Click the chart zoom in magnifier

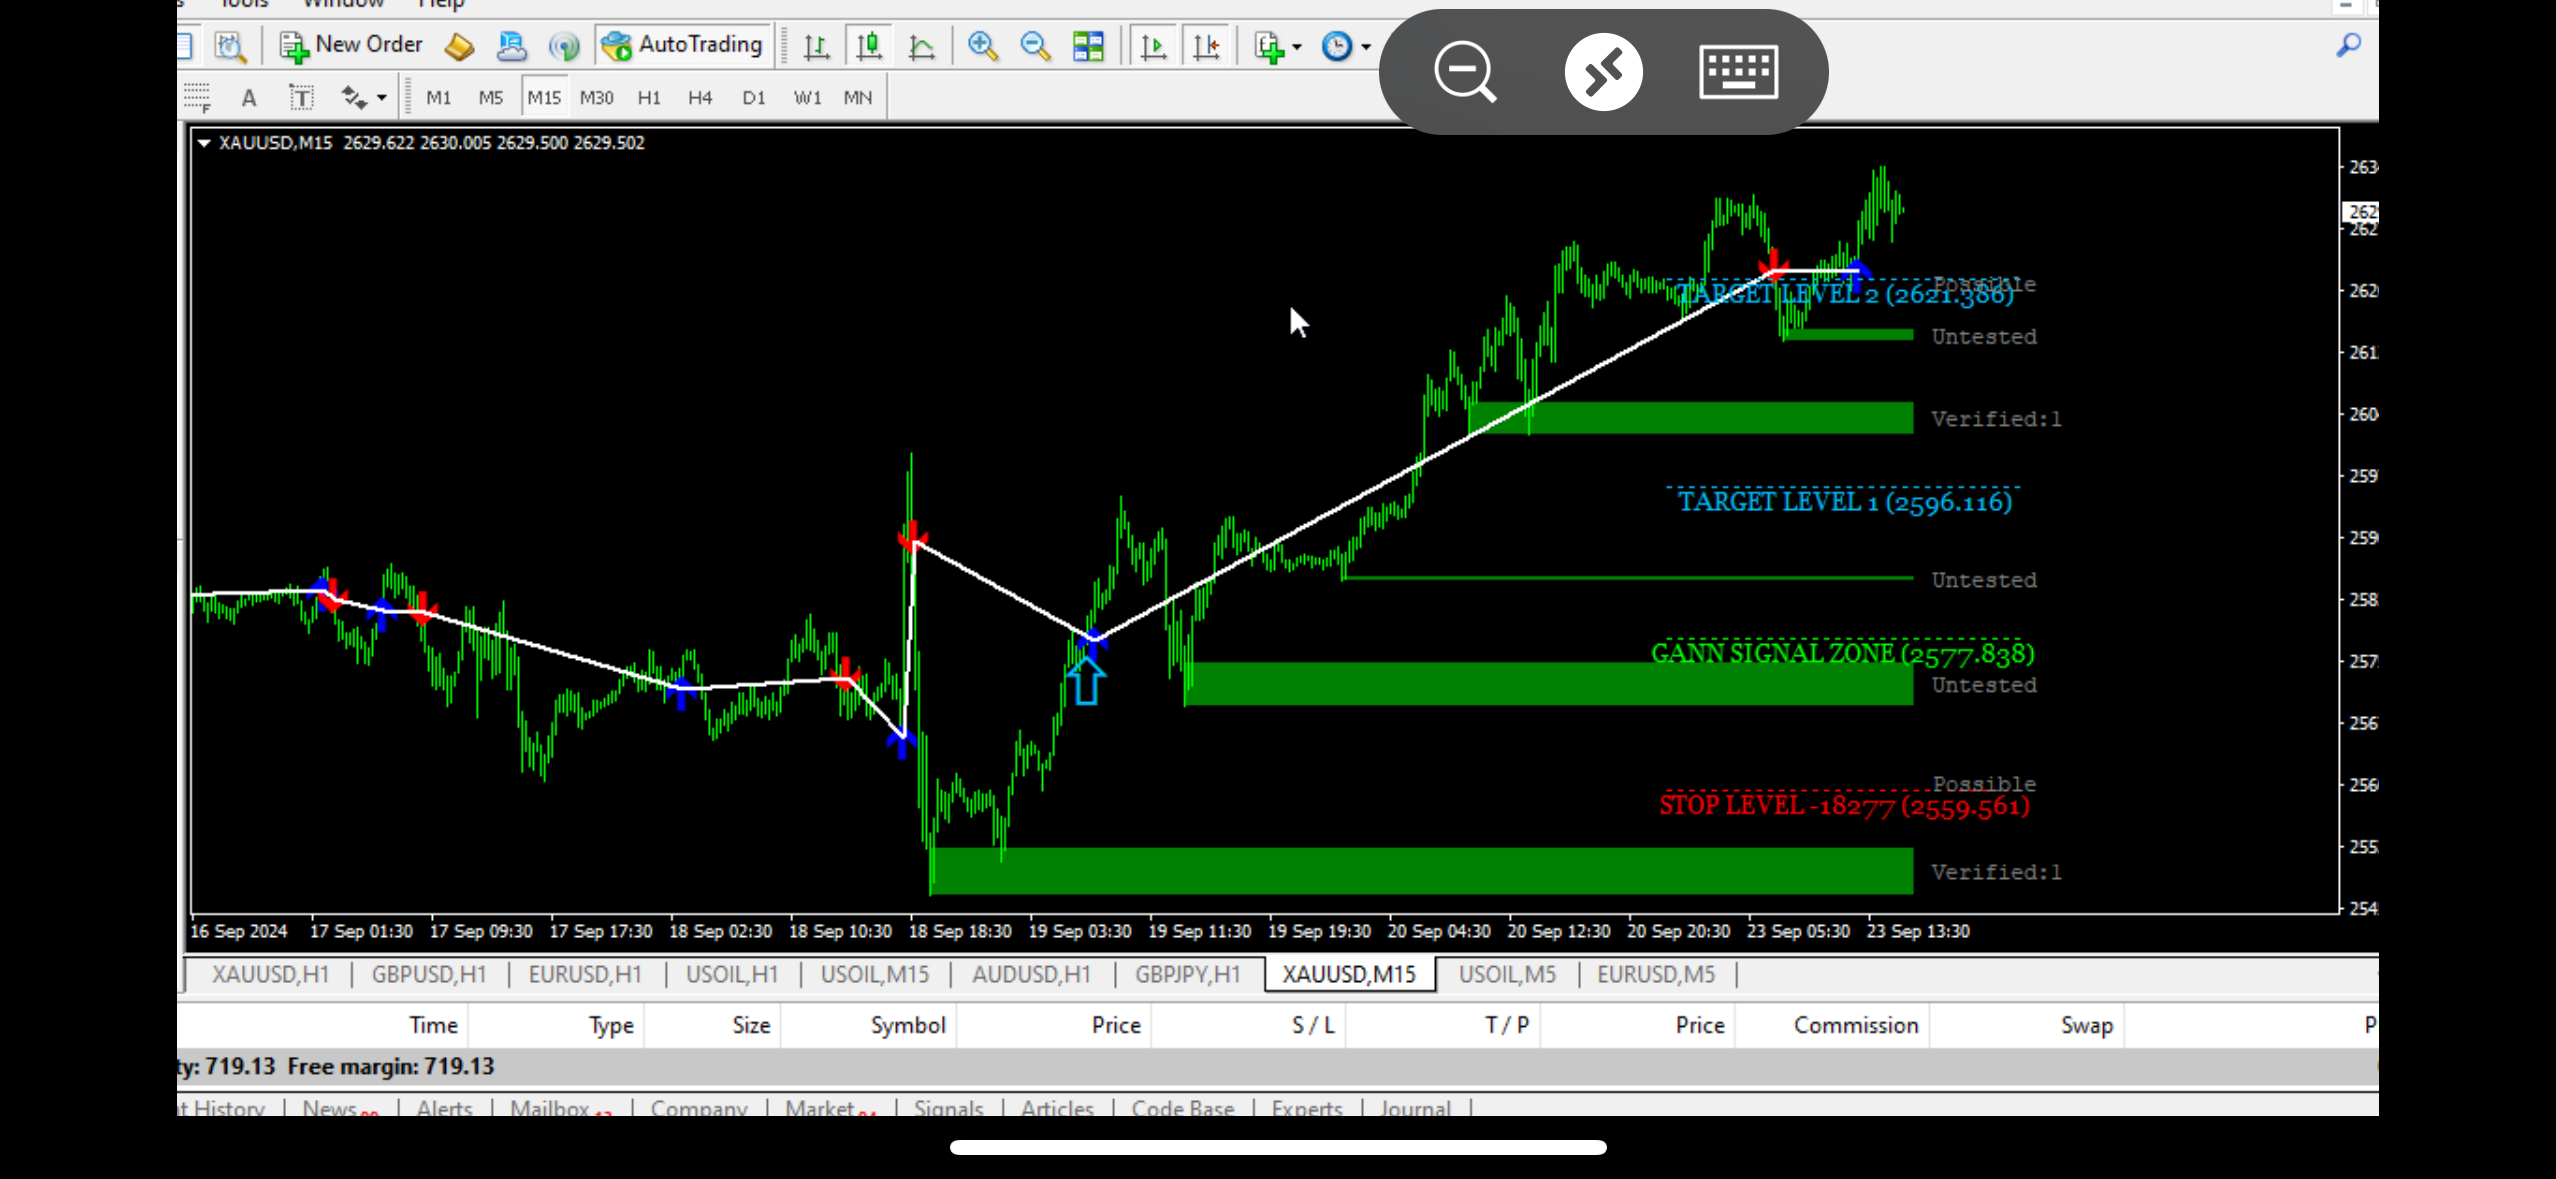[x=983, y=46]
